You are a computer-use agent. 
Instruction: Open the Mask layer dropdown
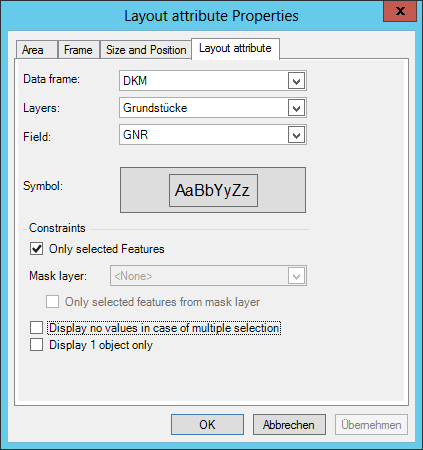208,276
